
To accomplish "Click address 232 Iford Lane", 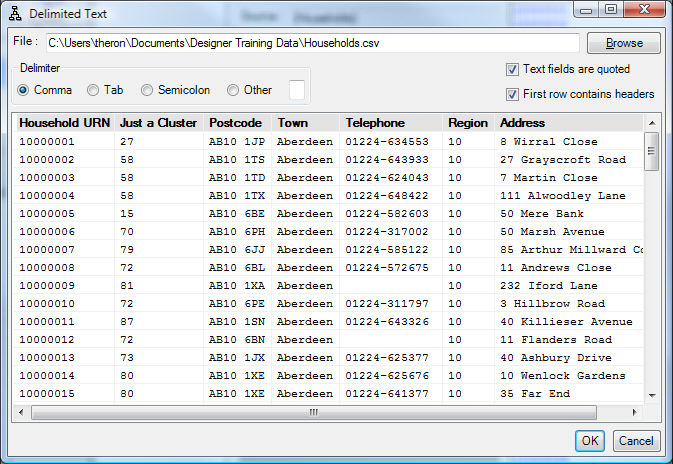I will click(549, 286).
